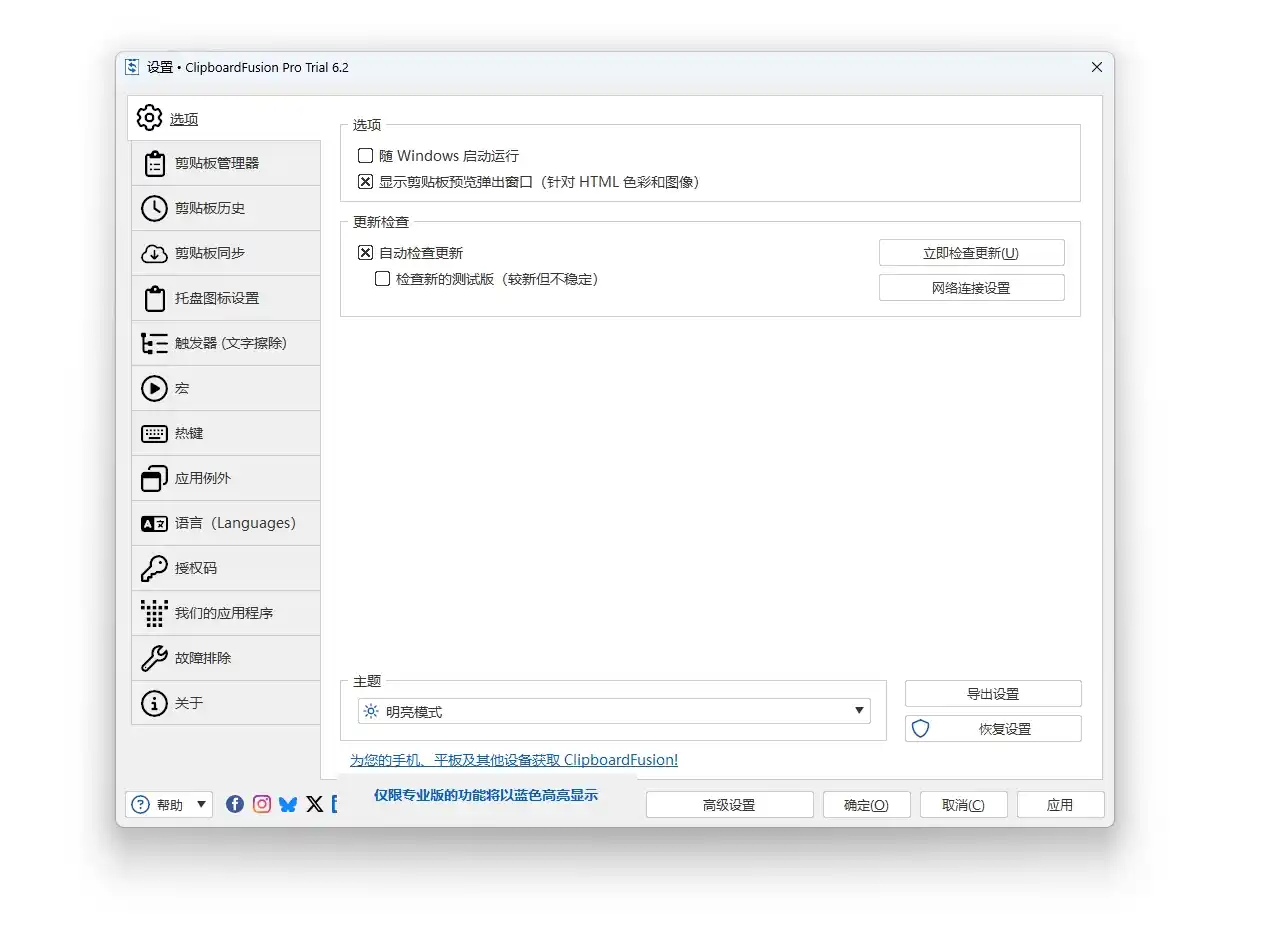Viewport: 1261px width, 928px height.
Task: Open the 剪贴板同步 cloud icon
Action: (154, 253)
